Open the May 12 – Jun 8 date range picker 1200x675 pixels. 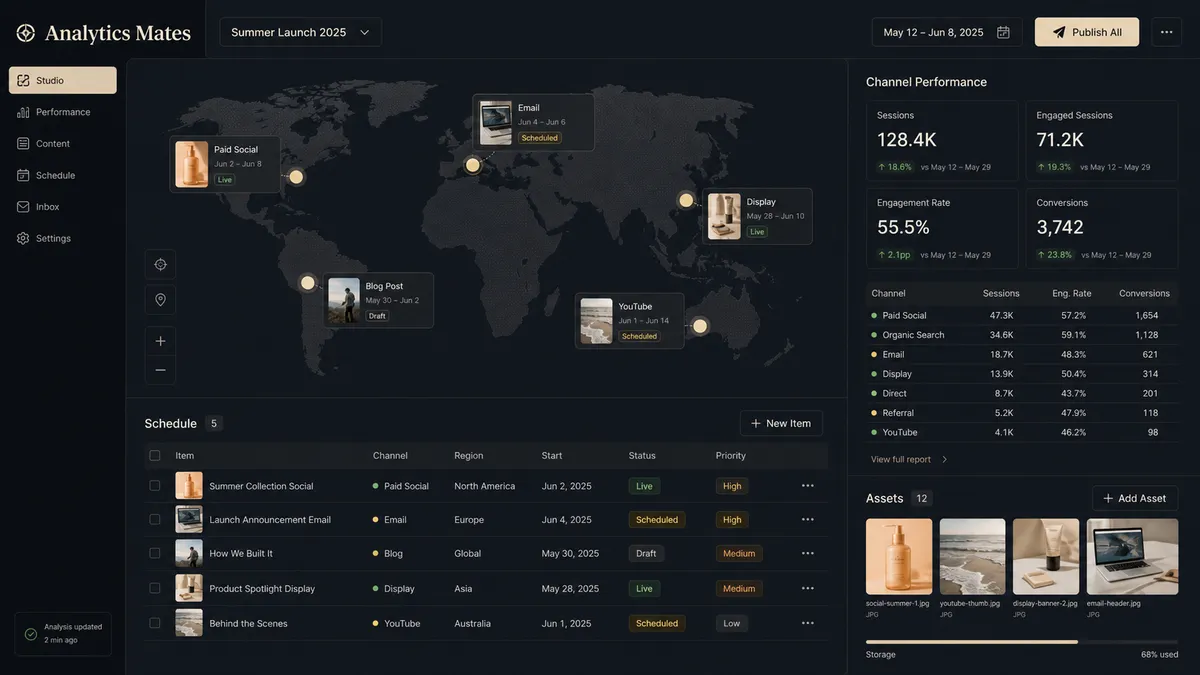(x=947, y=32)
